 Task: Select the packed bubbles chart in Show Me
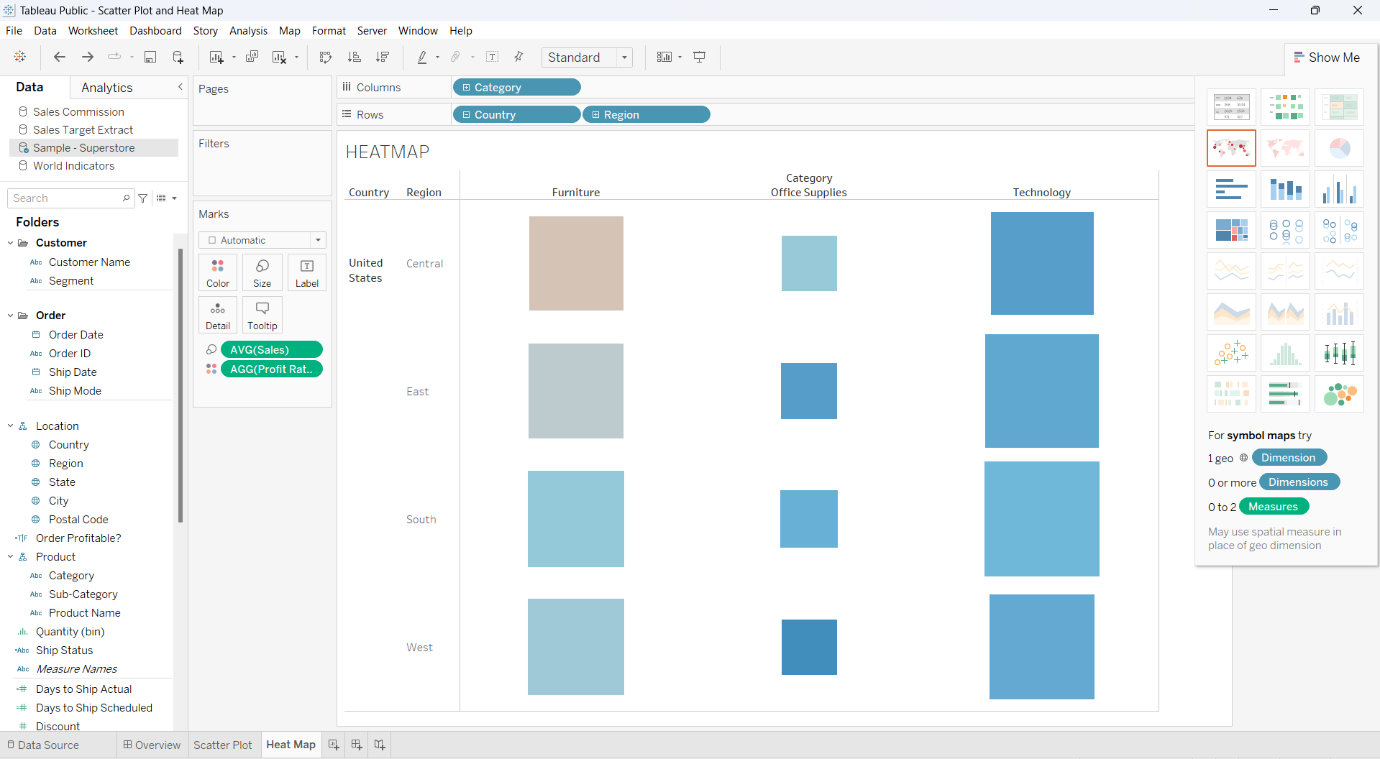(1339, 393)
